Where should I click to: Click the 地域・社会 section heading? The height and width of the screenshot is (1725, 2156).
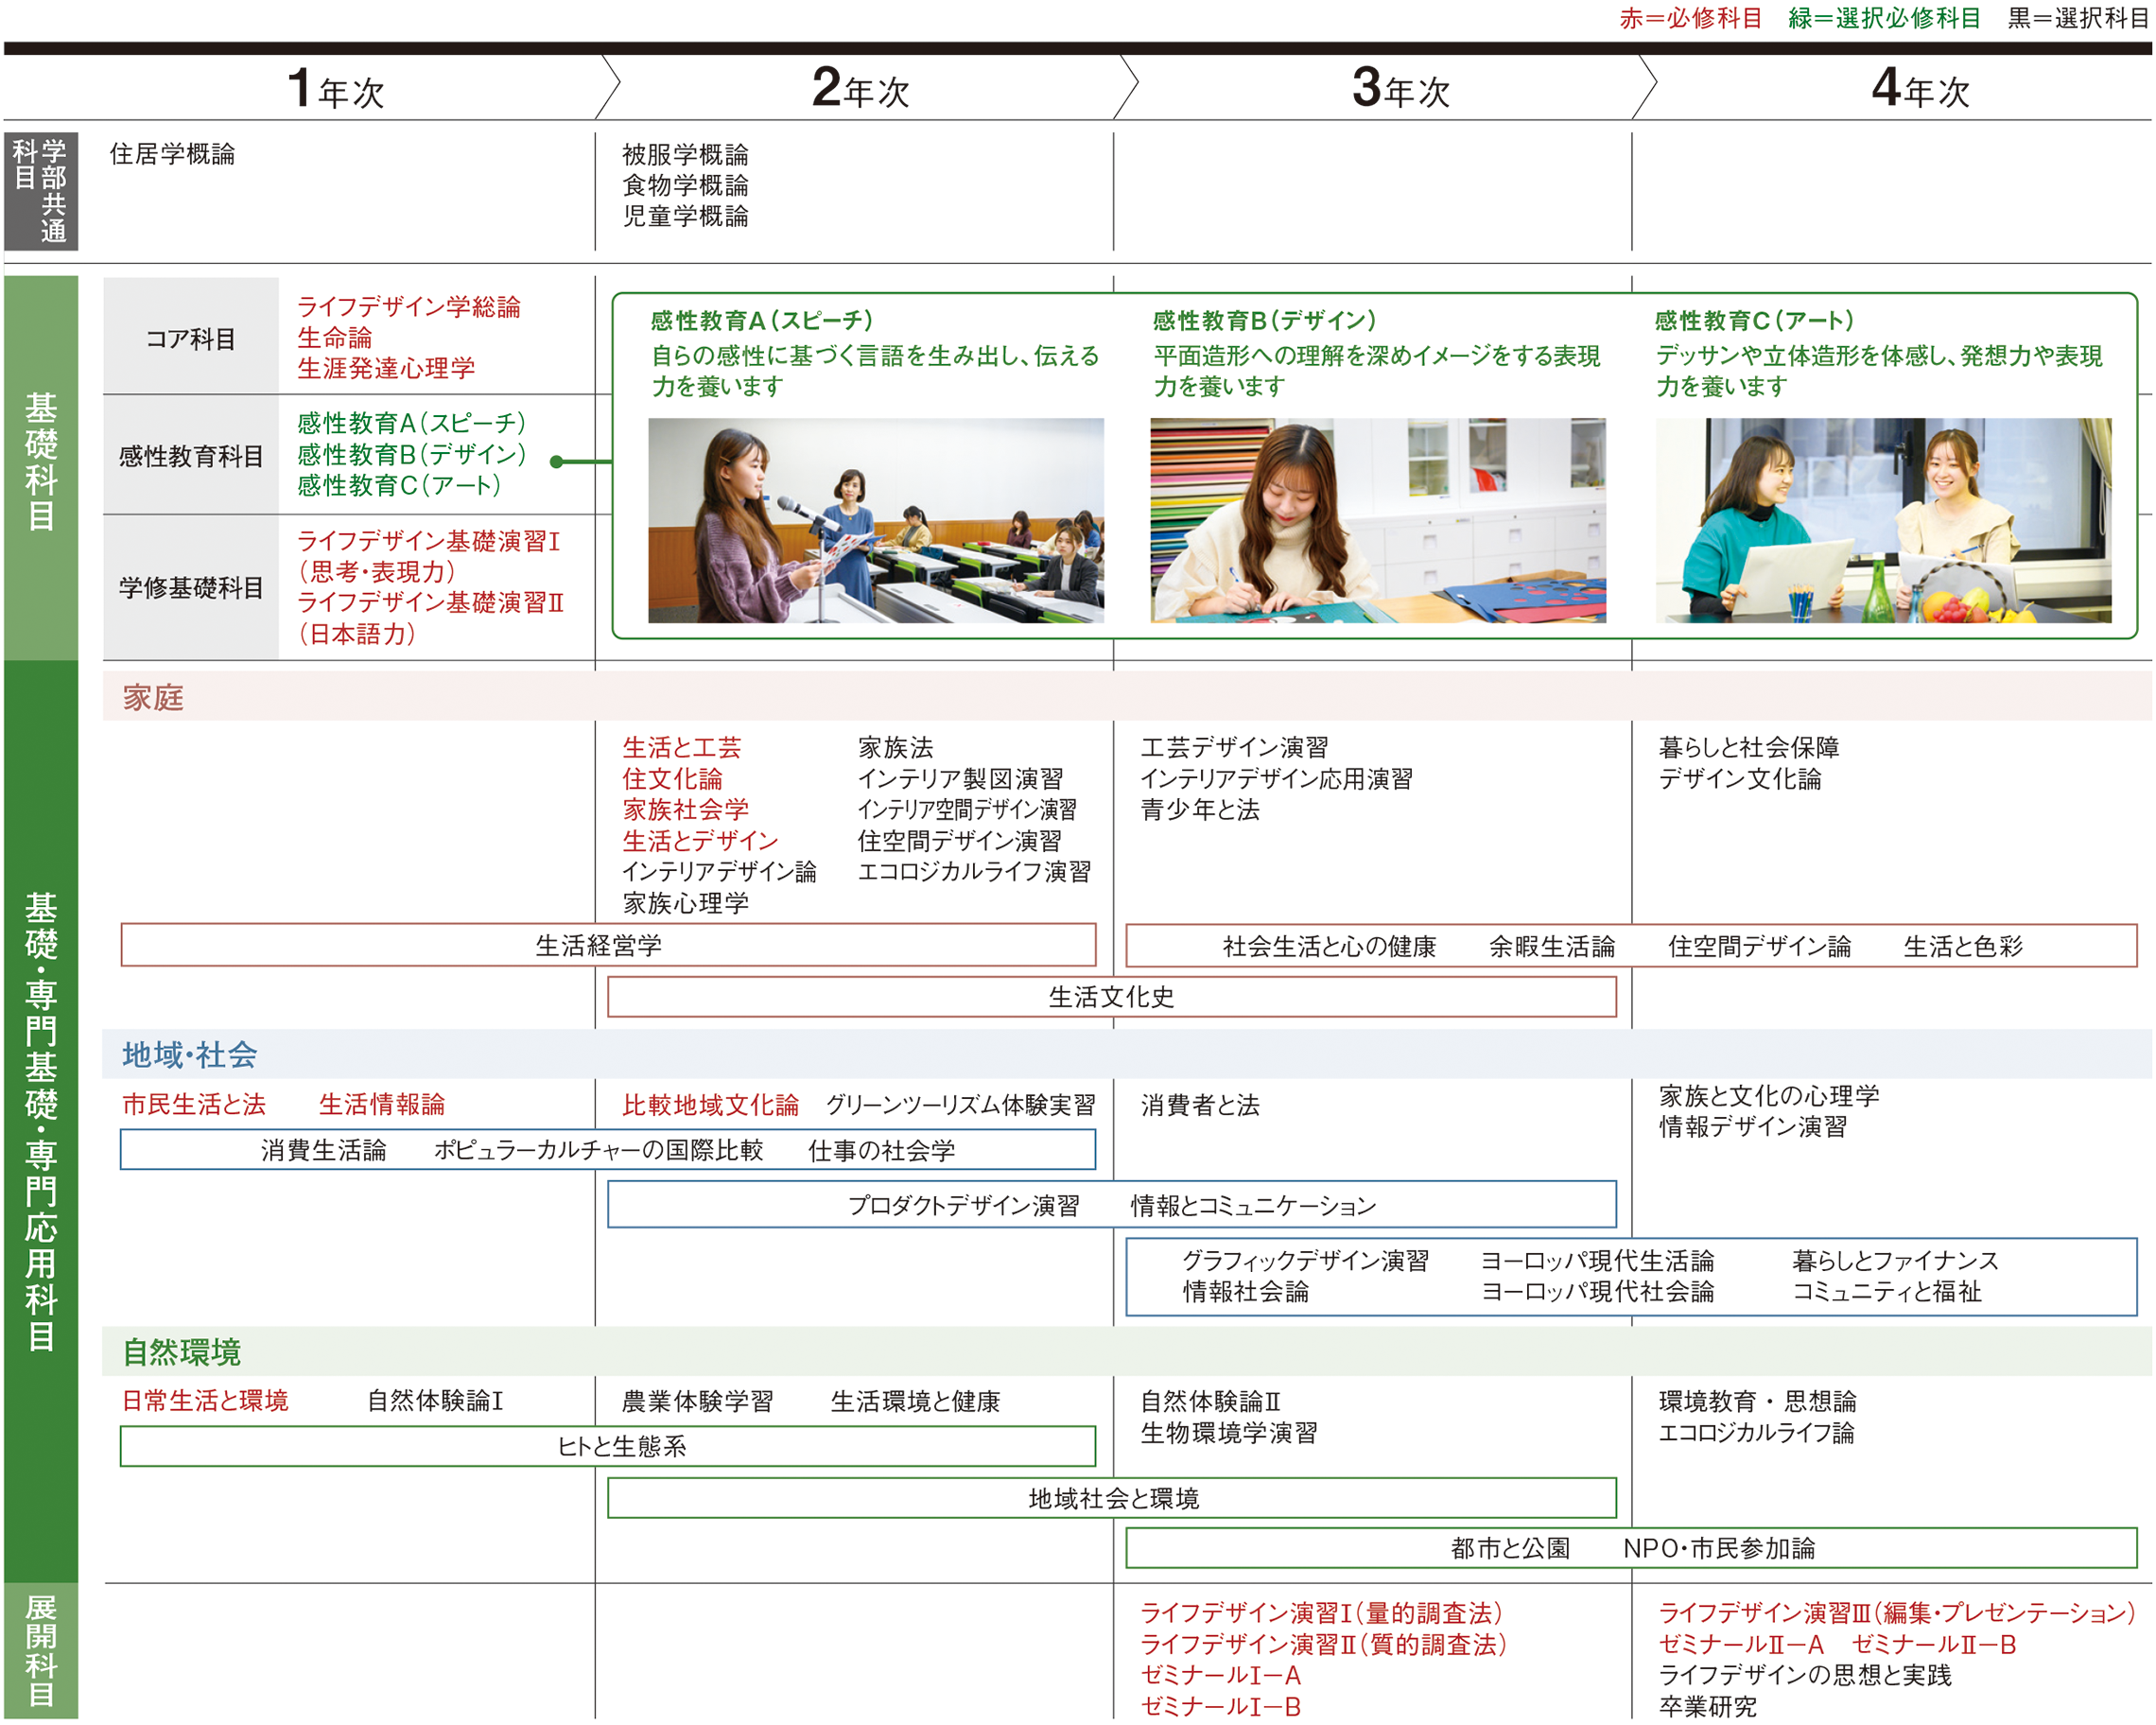[190, 1054]
